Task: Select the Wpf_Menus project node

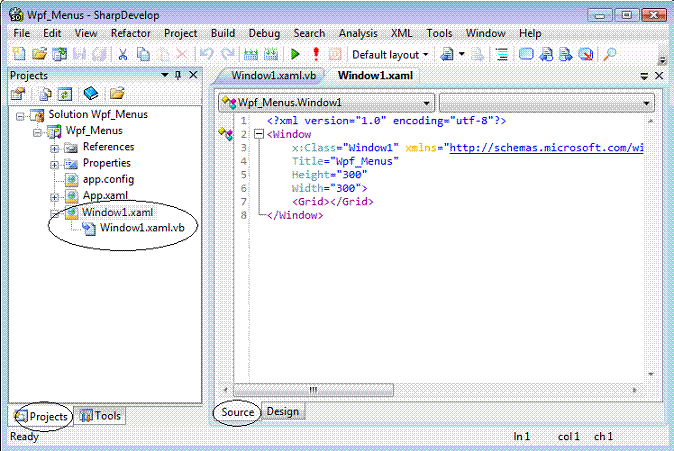Action: 94,130
